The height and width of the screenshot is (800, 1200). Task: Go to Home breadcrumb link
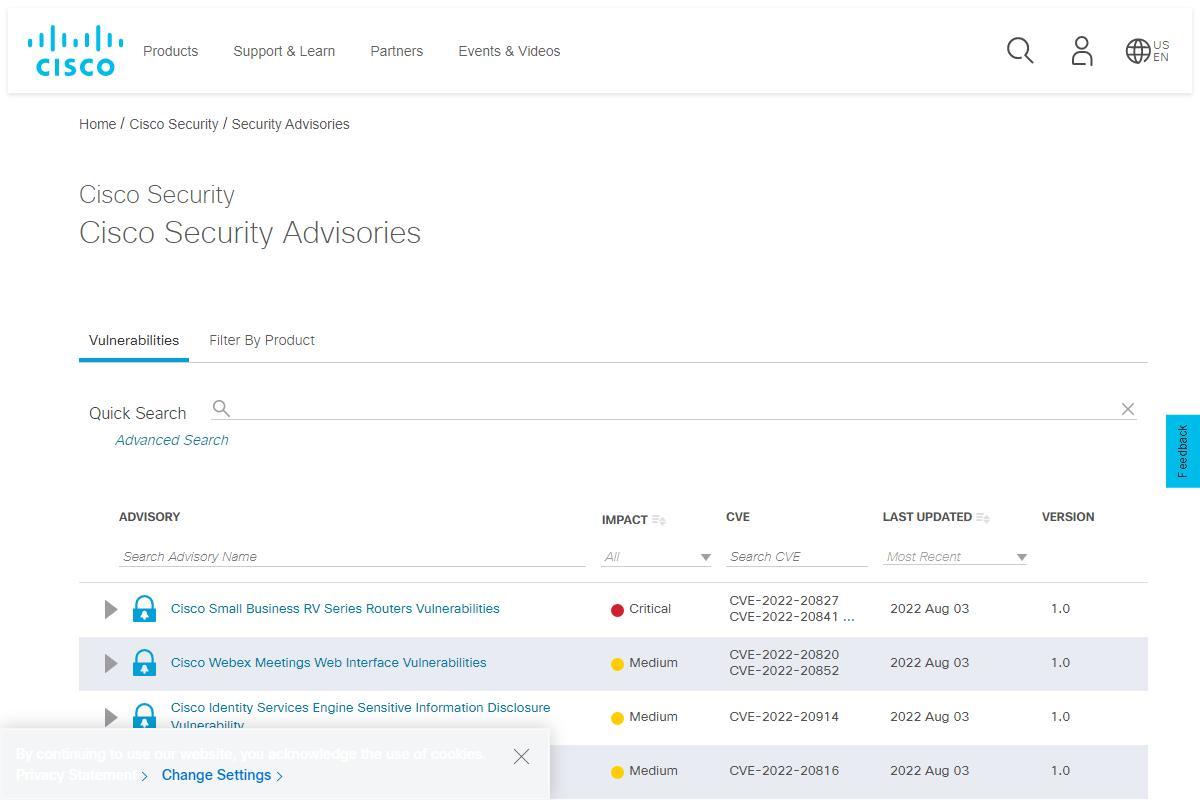point(98,124)
